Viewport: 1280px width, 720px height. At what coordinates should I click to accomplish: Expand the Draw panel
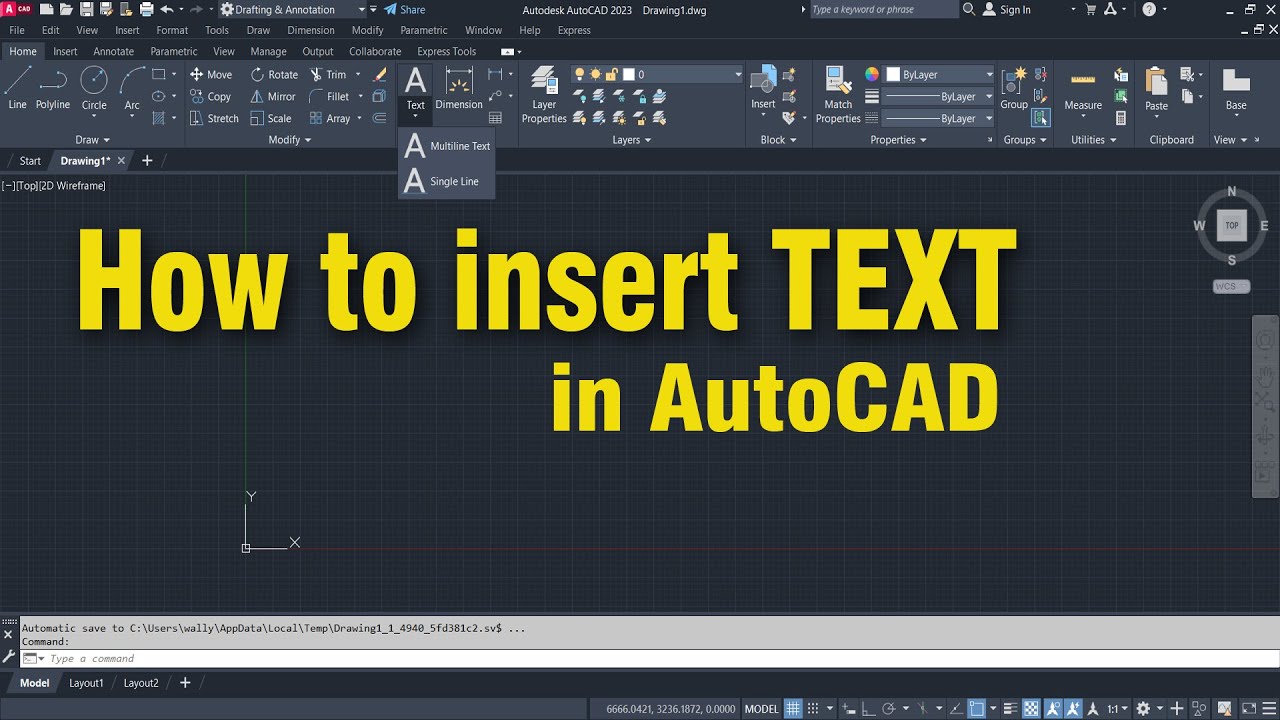92,140
